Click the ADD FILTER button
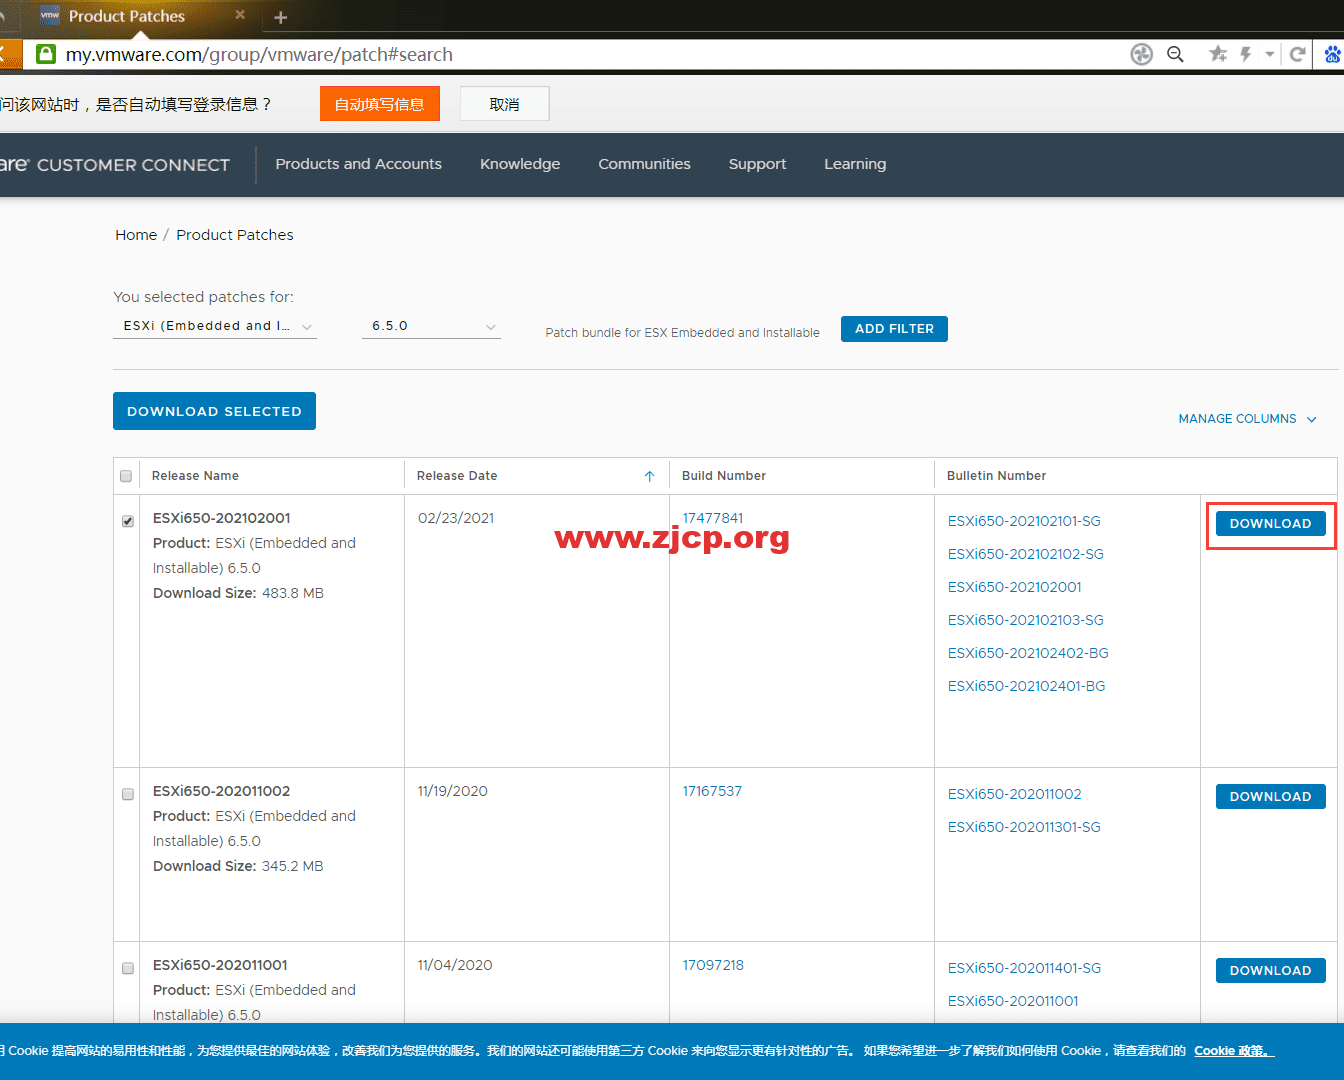The image size is (1344, 1080). point(894,329)
